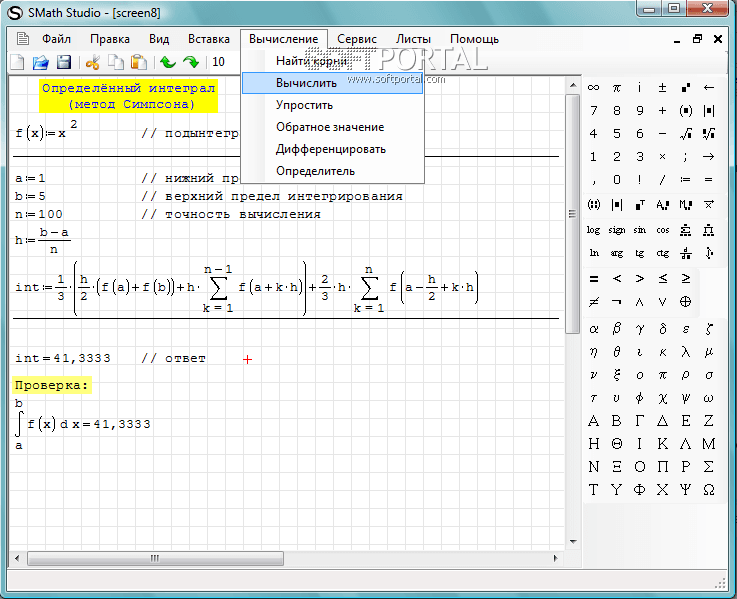Insert the right arrow → symbol

click(x=709, y=157)
